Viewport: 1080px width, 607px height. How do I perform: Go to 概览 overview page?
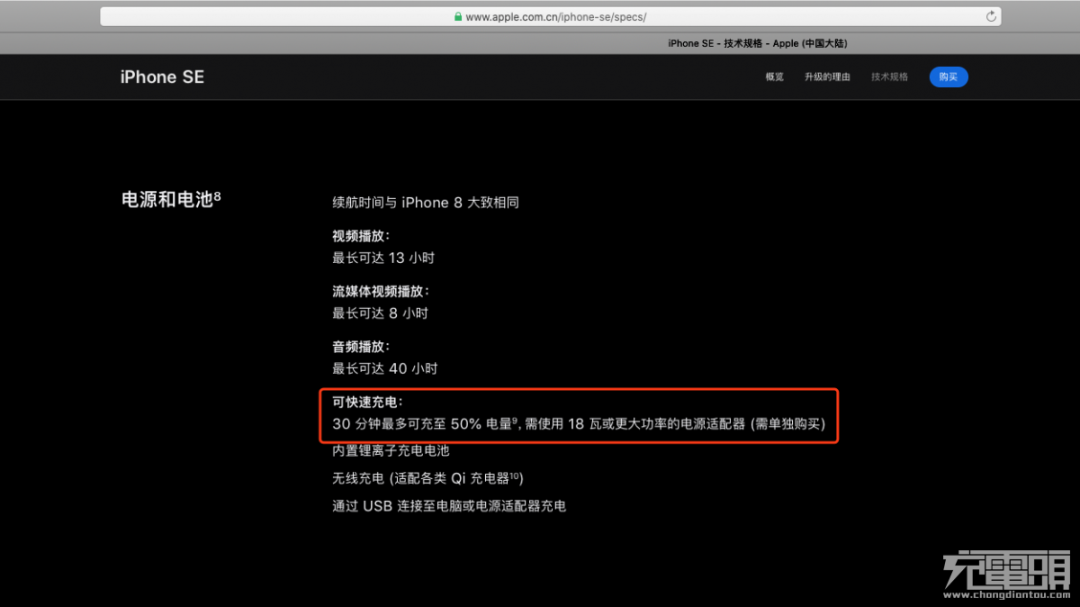(774, 77)
